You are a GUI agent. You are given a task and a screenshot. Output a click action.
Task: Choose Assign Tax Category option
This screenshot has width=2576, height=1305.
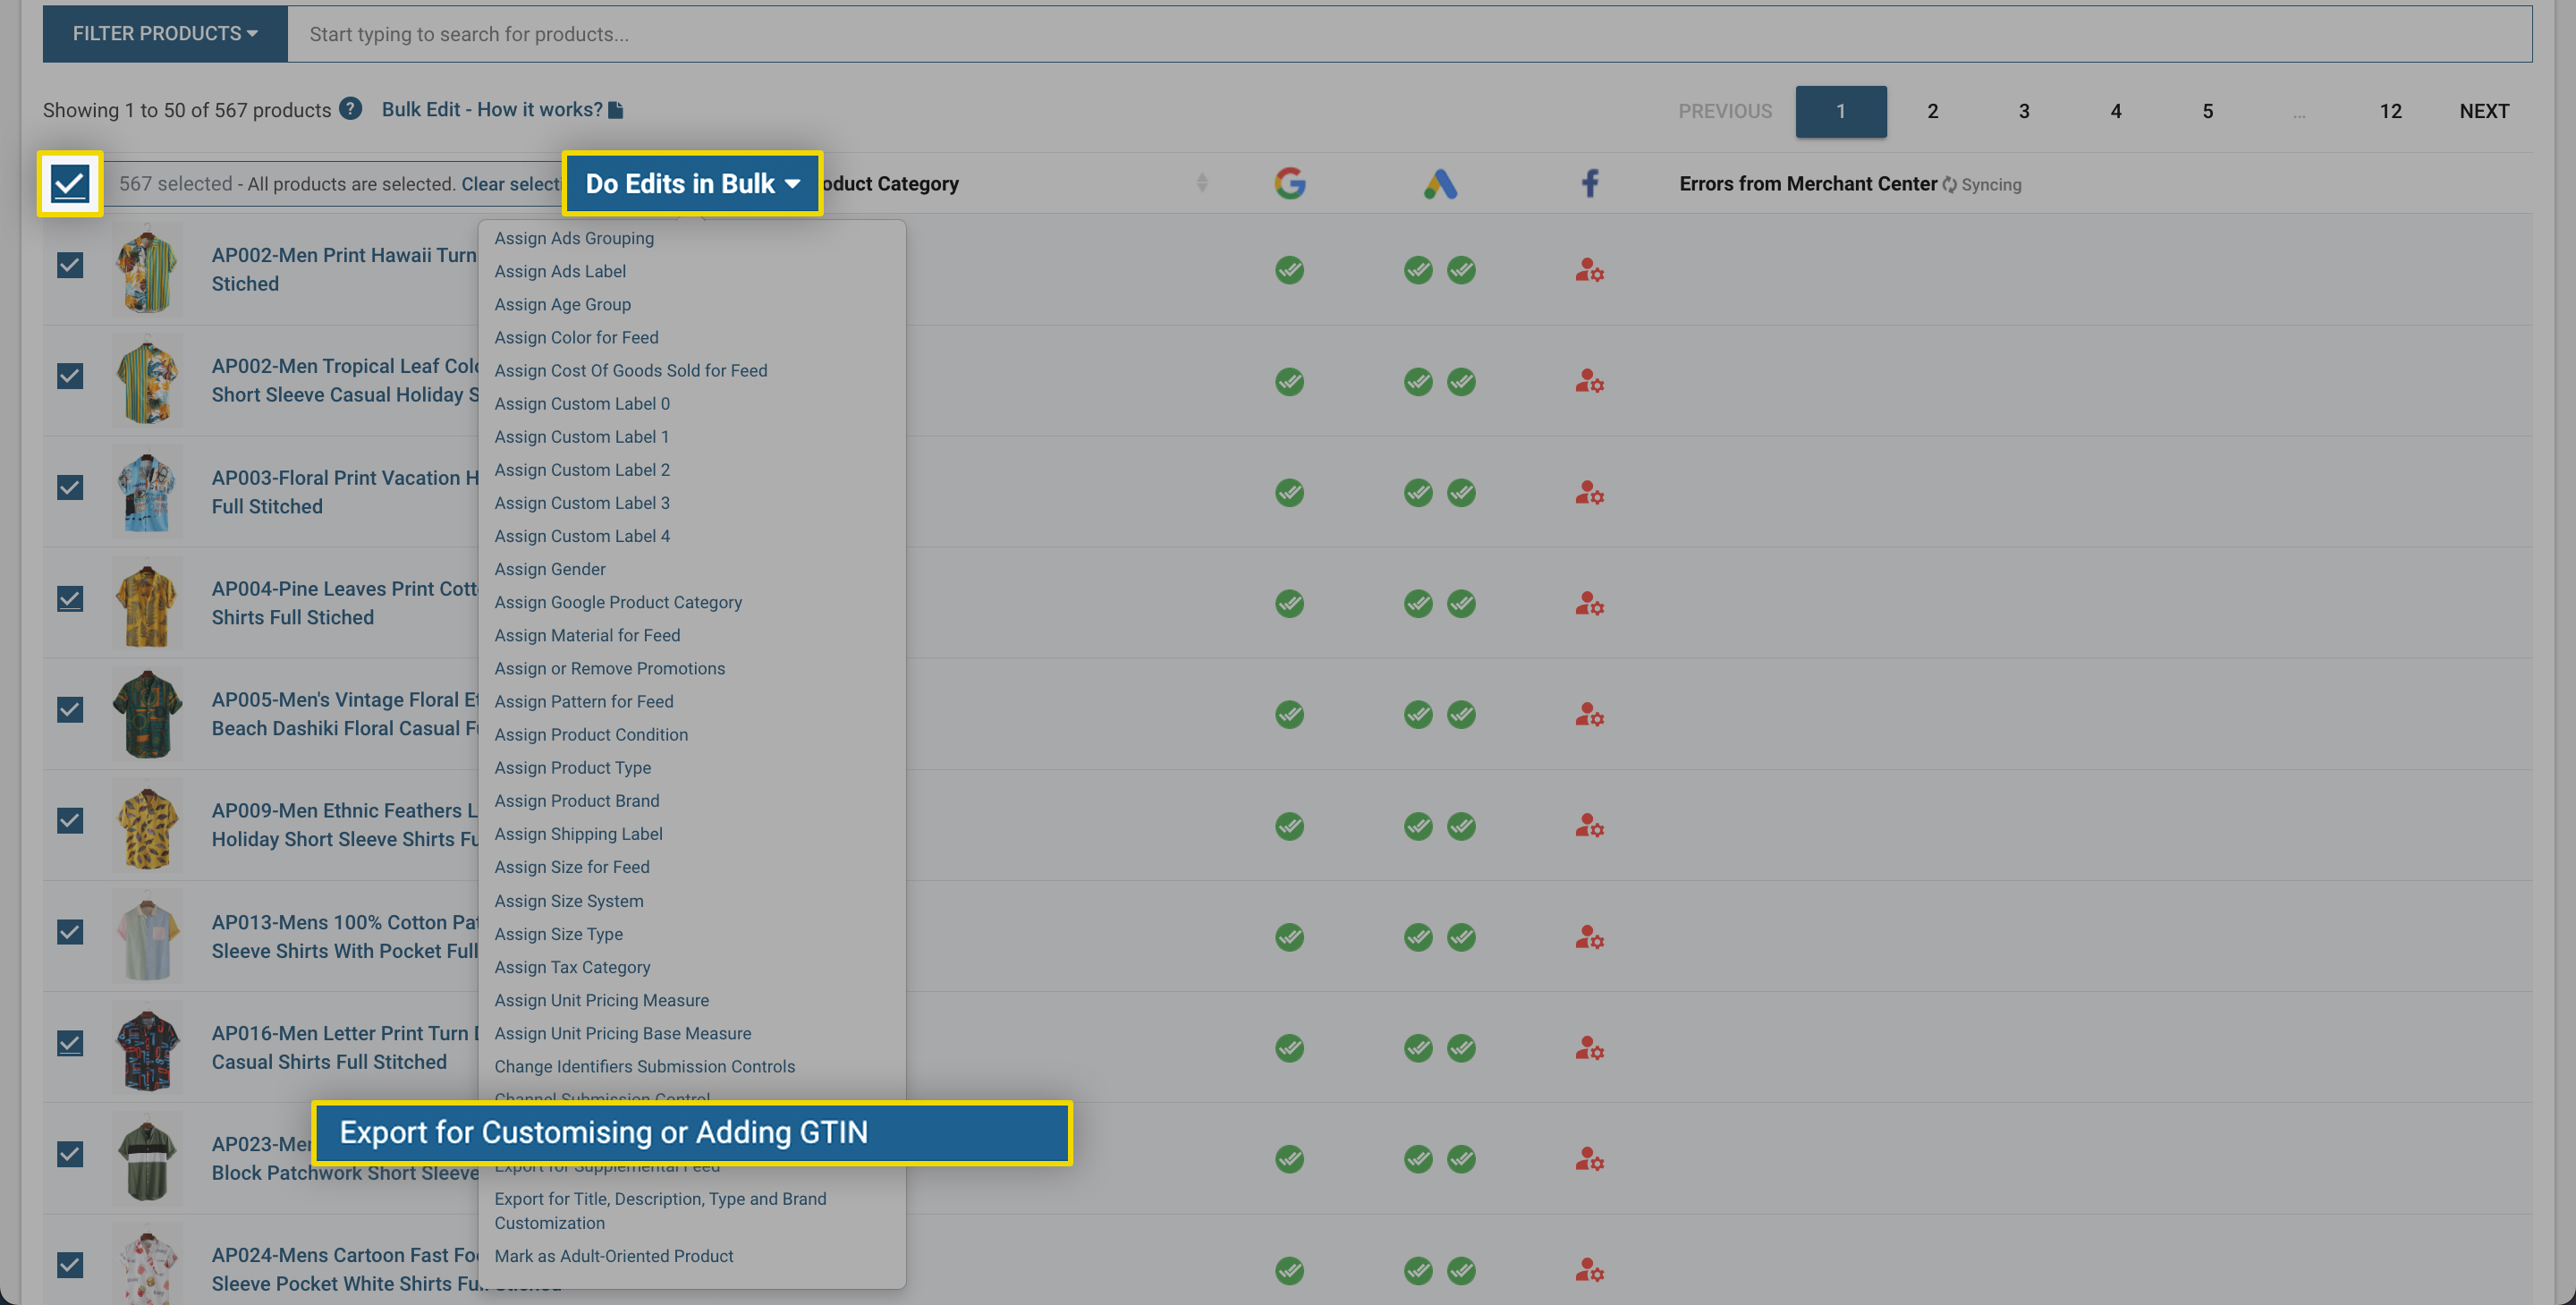(572, 967)
